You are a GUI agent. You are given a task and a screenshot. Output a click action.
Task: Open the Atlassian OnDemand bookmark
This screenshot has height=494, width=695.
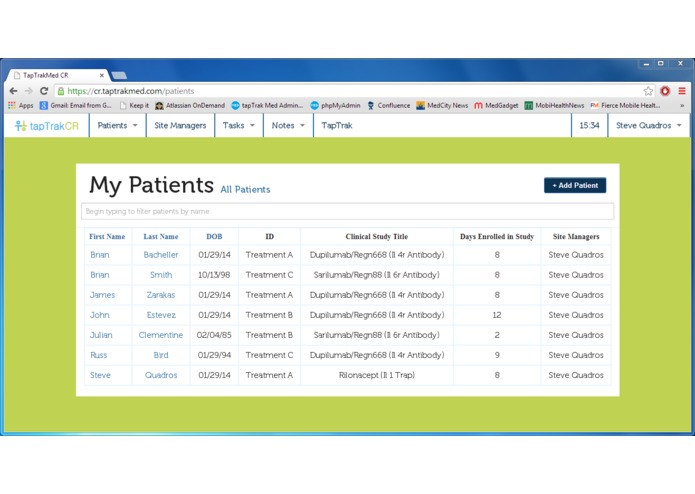tap(190, 105)
